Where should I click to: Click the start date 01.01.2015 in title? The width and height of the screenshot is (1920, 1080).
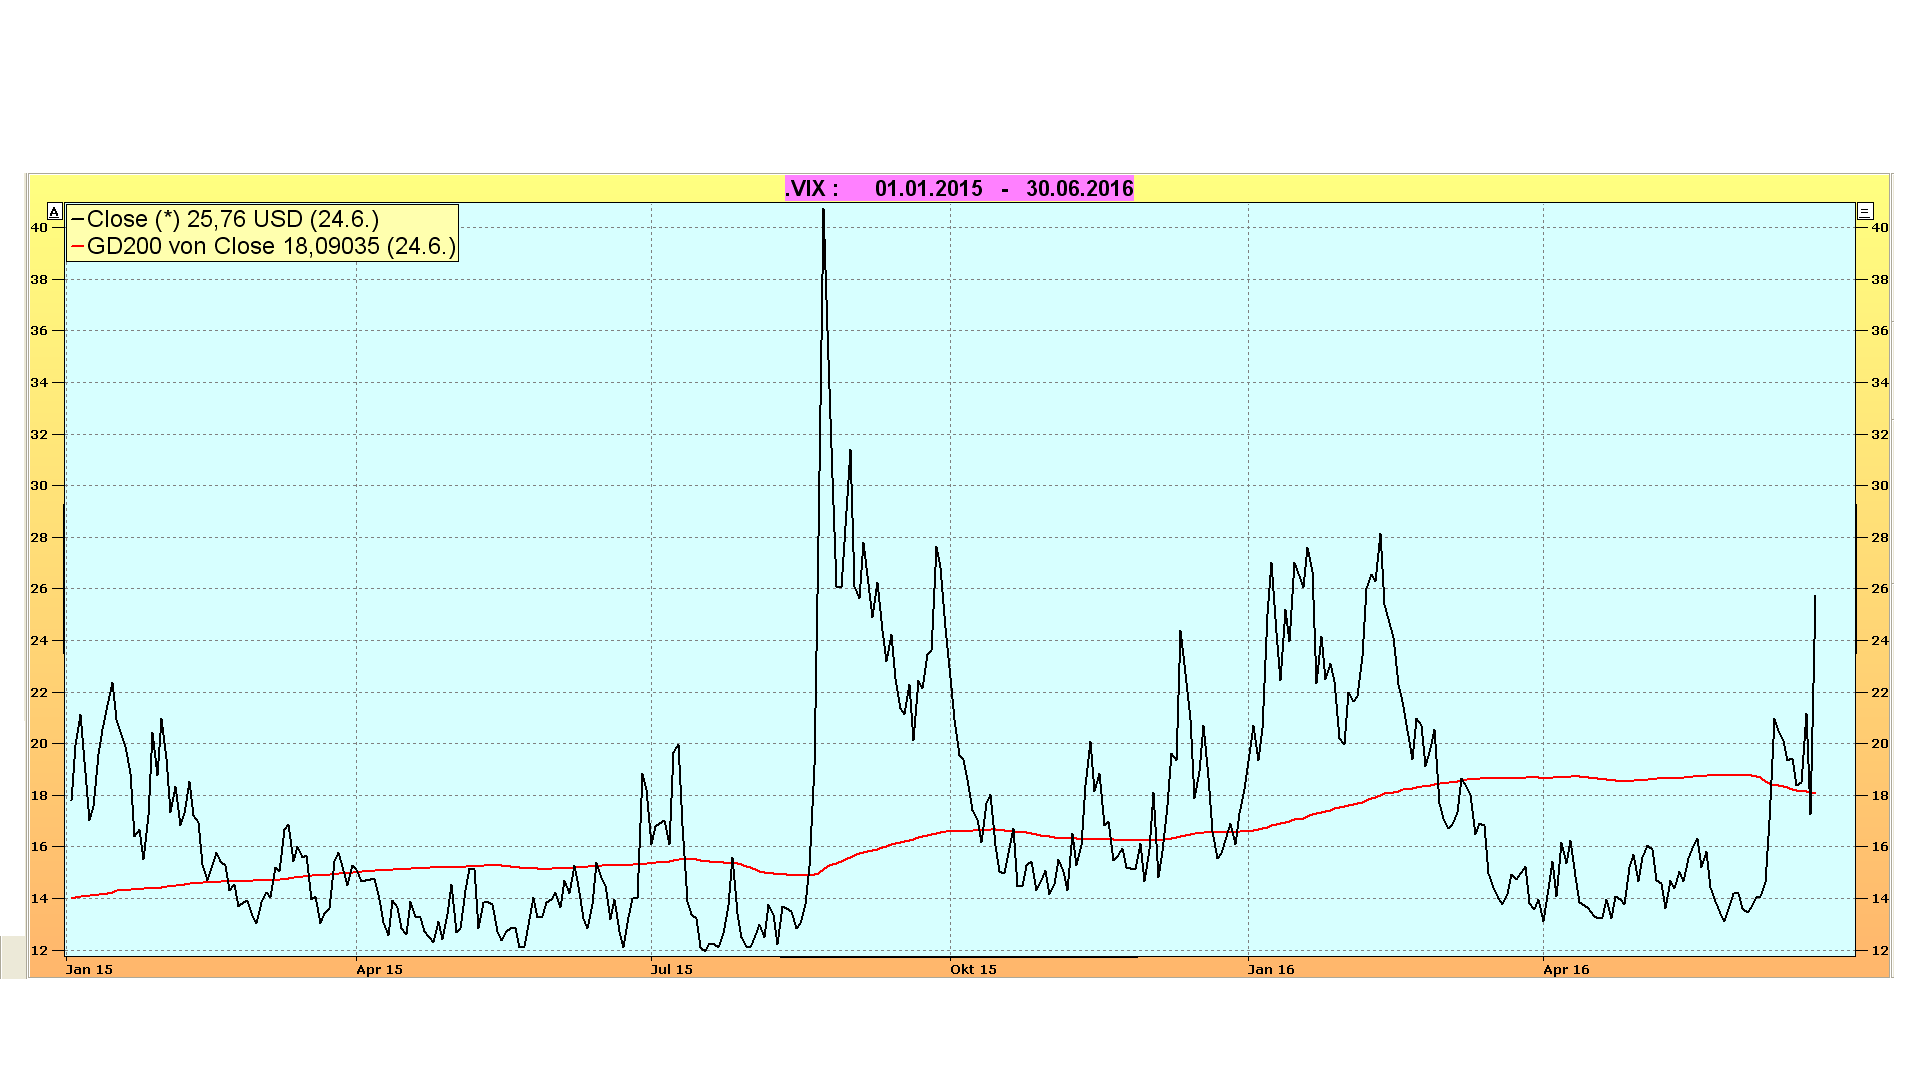point(928,189)
